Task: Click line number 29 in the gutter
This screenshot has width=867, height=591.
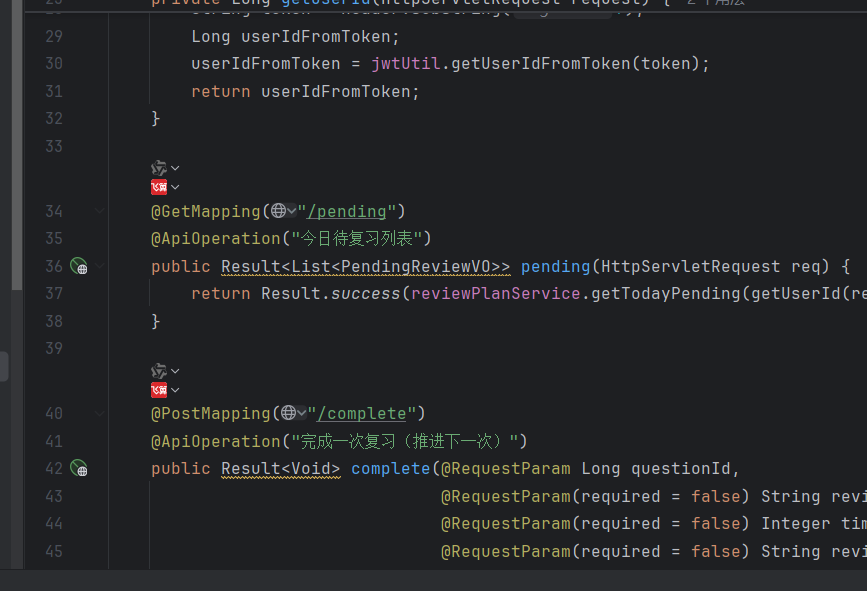Action: [x=54, y=36]
